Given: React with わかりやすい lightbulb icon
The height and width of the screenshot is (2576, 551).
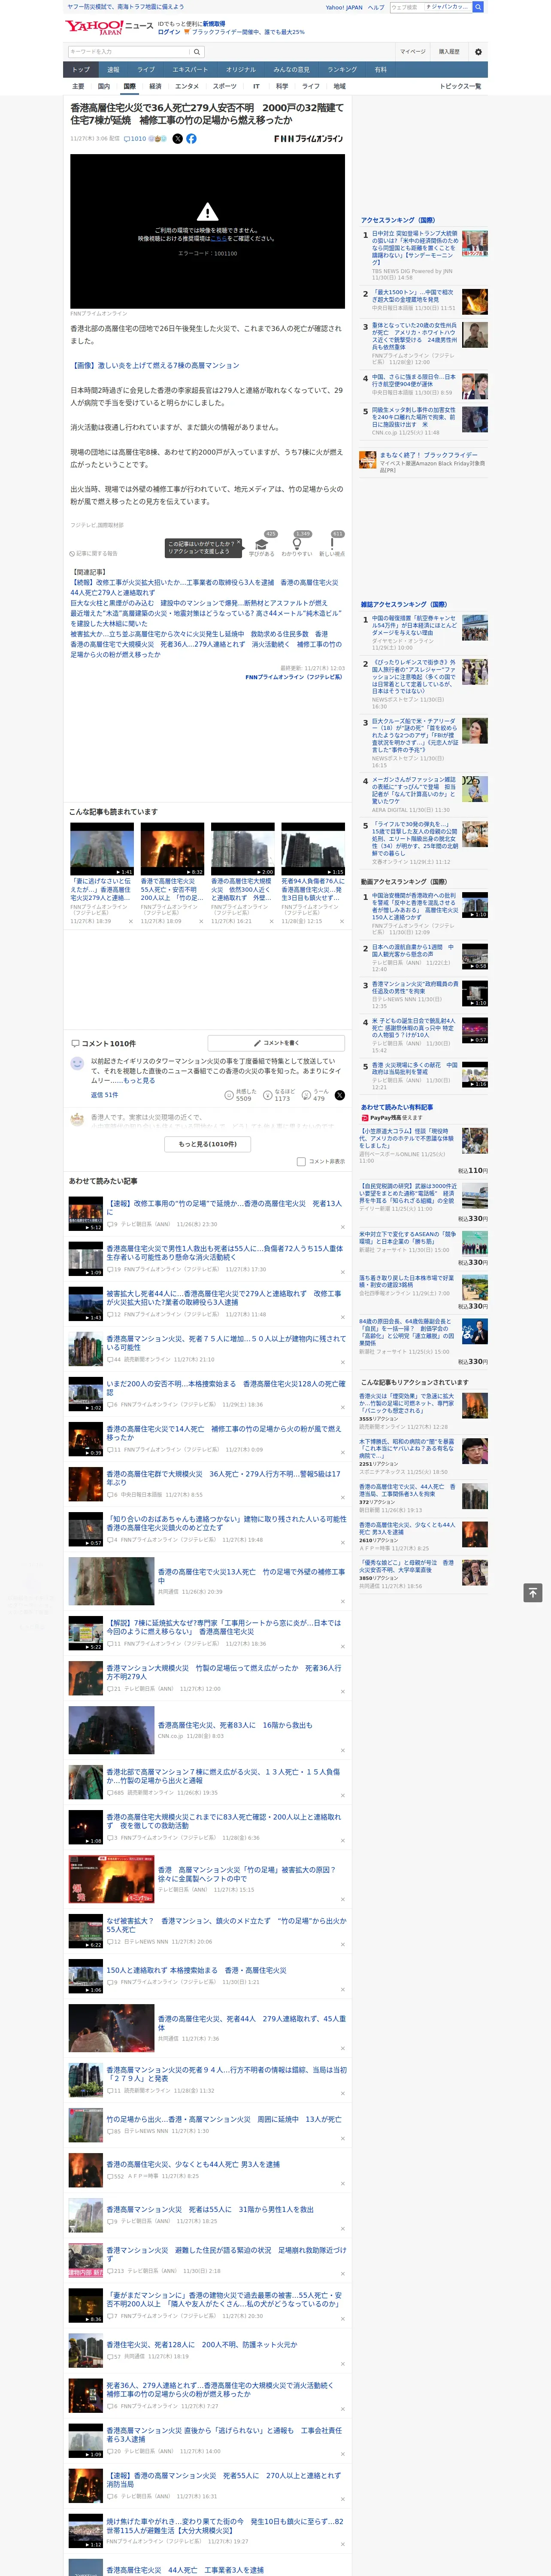Looking at the screenshot, I should point(297,545).
